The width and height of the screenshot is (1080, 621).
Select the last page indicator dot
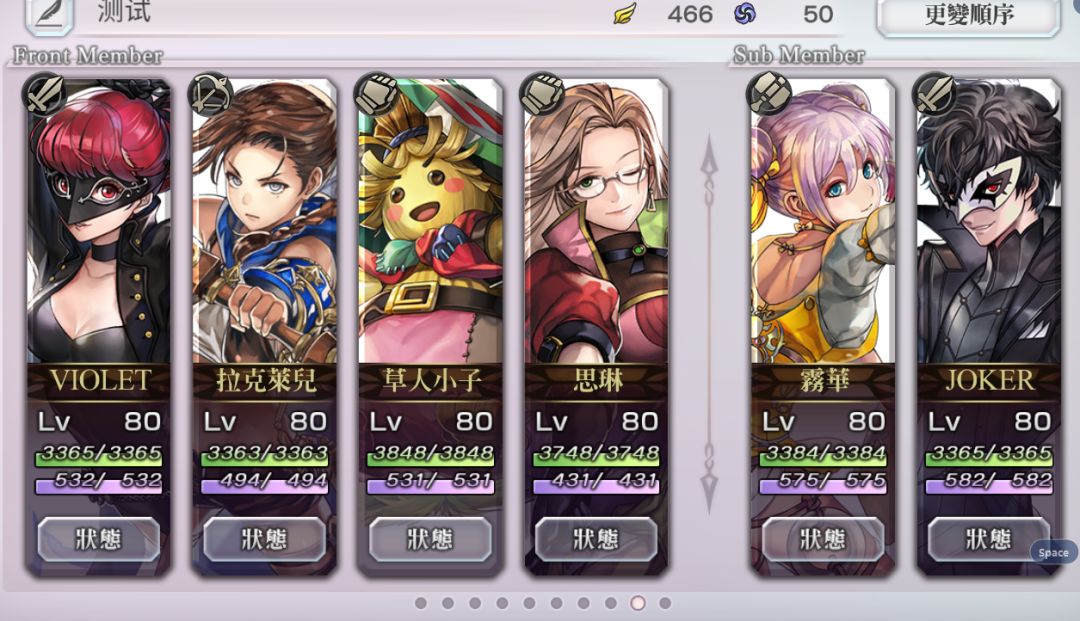(x=665, y=603)
